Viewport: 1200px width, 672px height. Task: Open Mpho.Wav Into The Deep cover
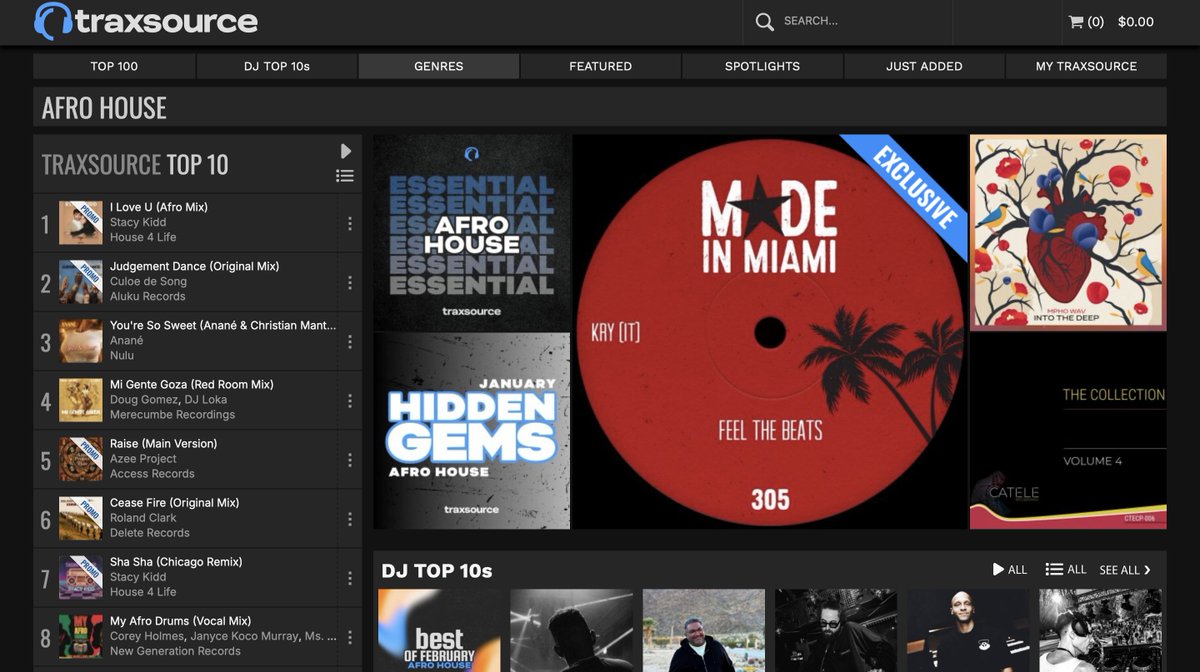pos(1068,232)
